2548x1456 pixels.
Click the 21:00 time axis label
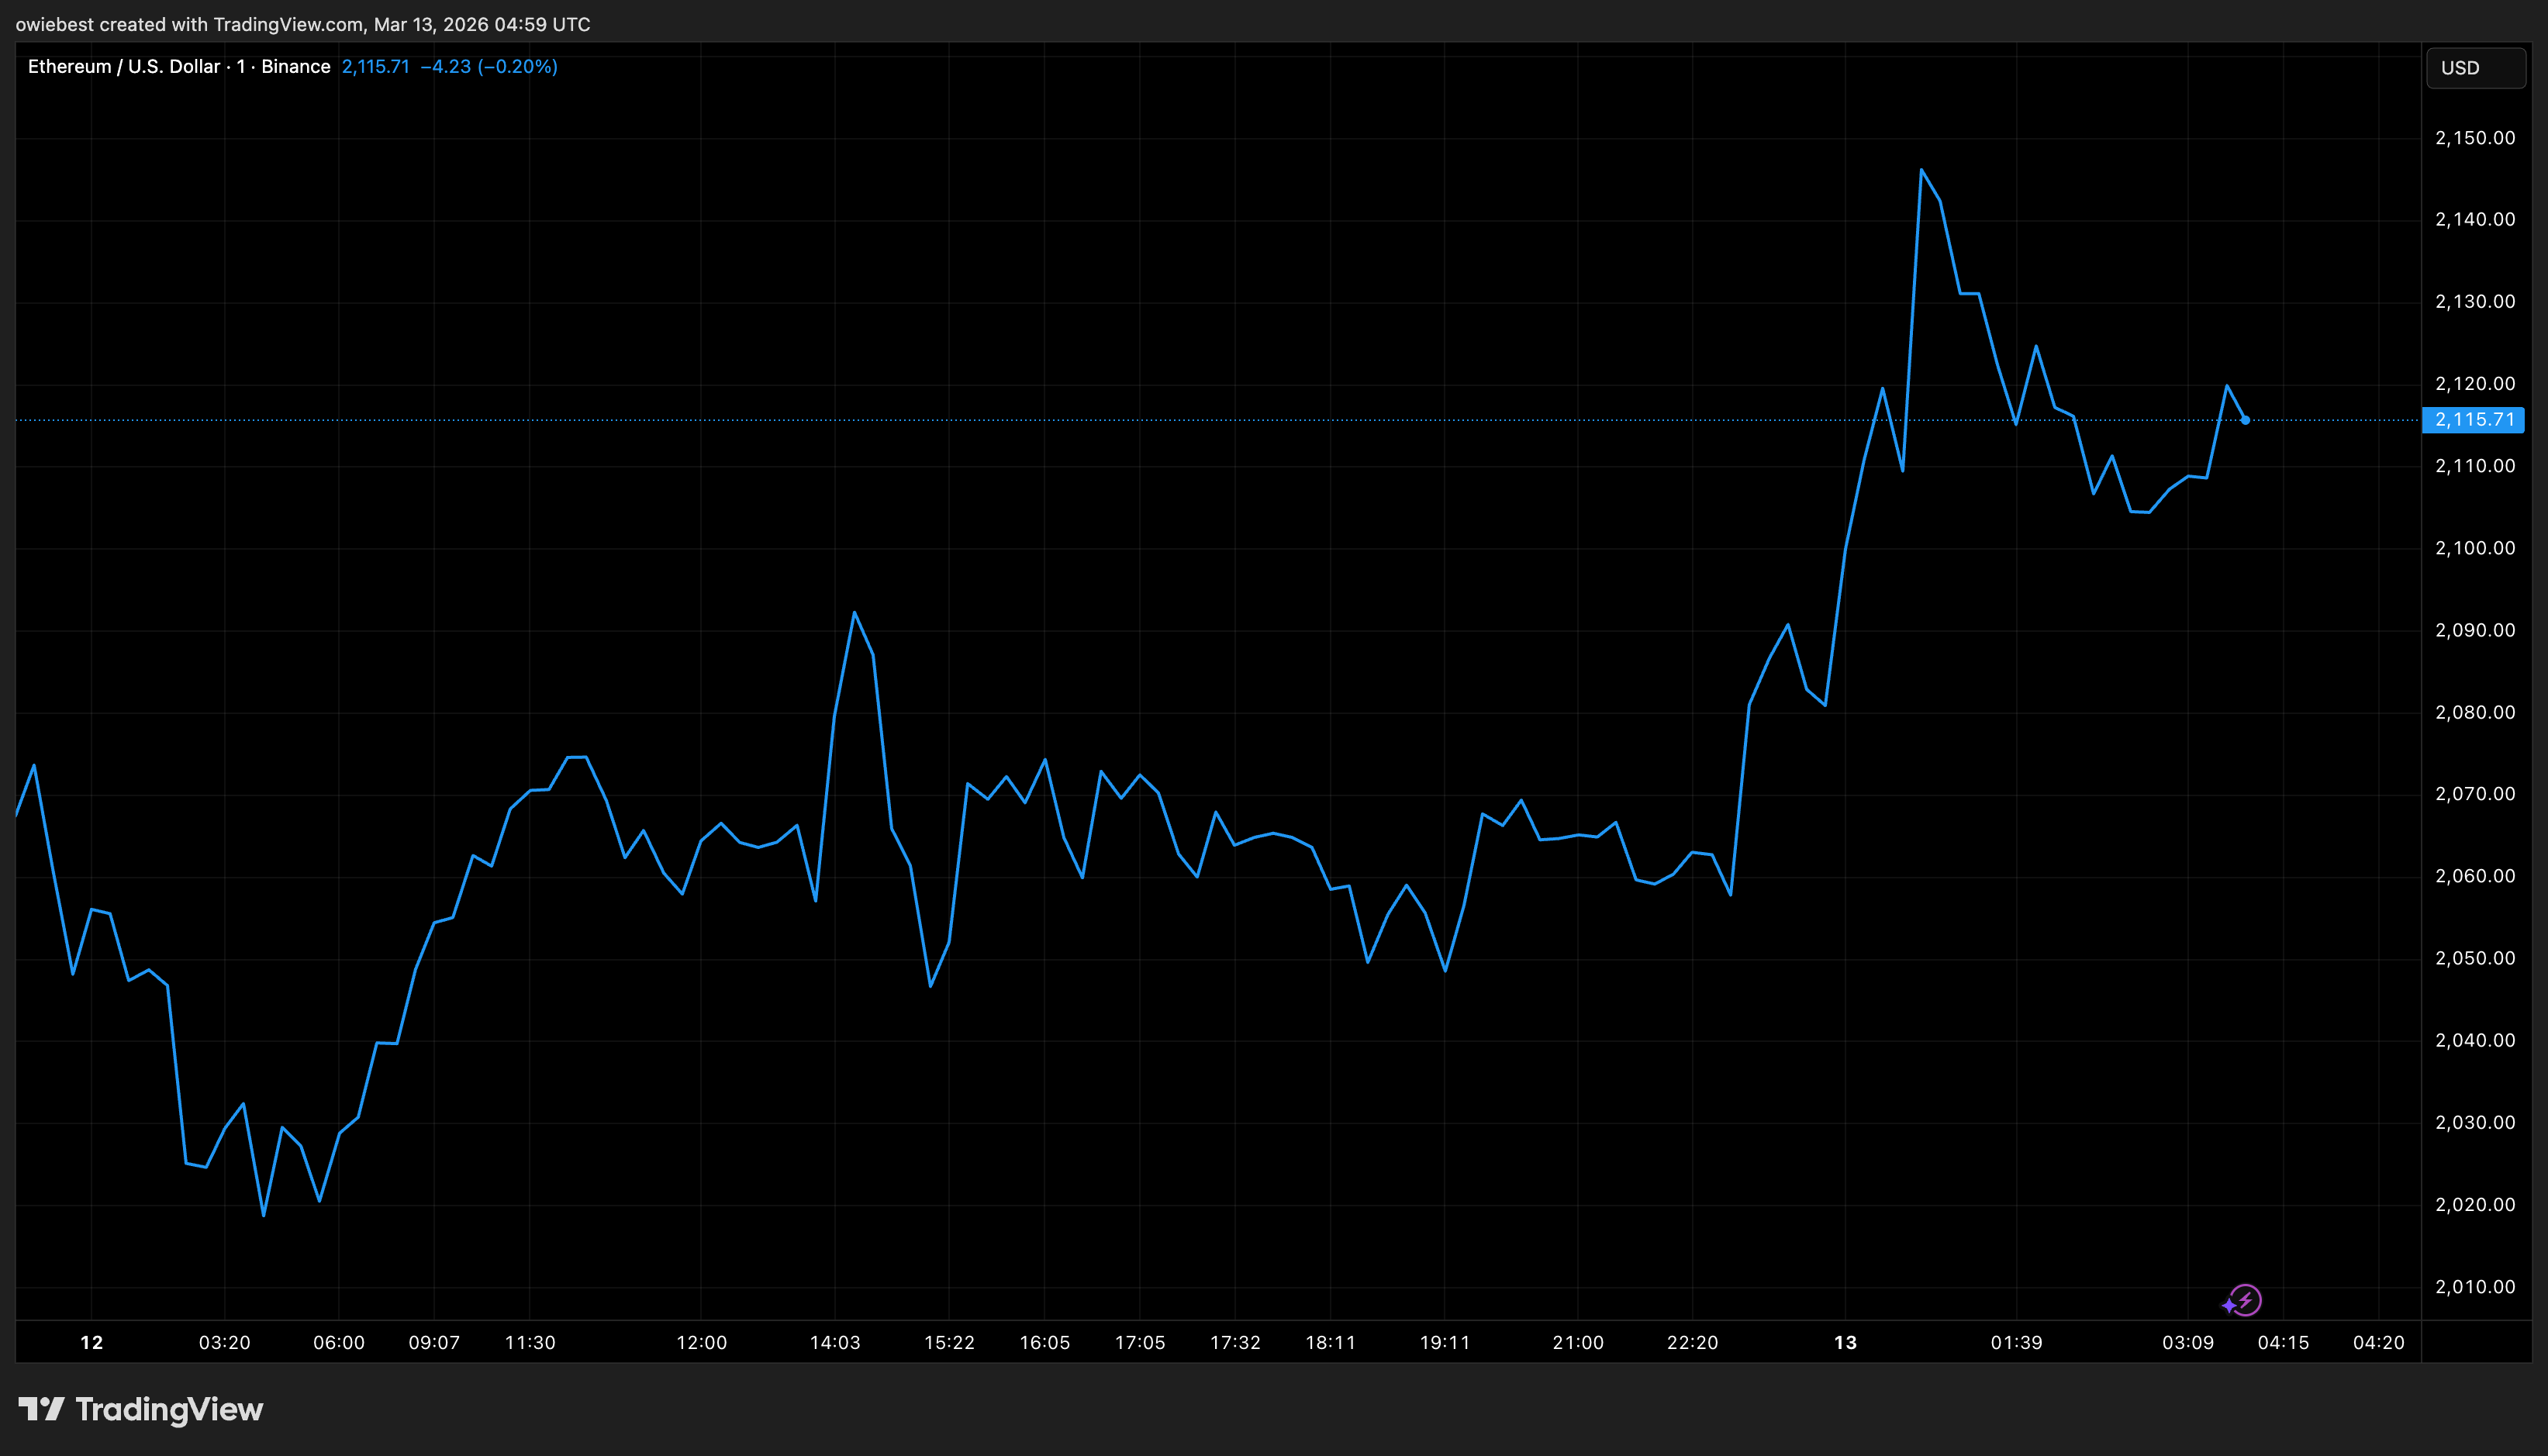click(1577, 1342)
